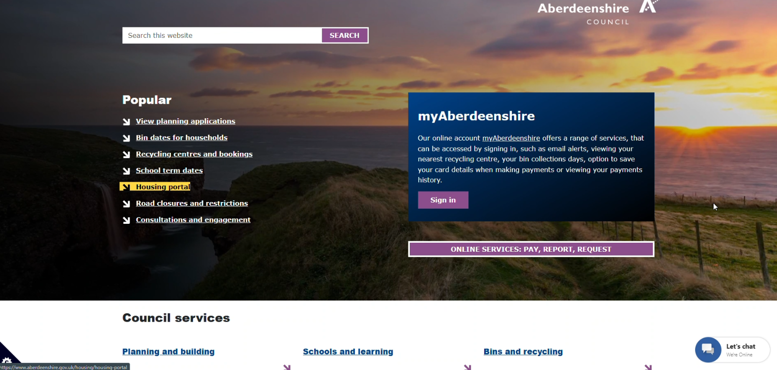Viewport: 777px width, 370px height.
Task: Open School term dates link
Action: tap(169, 170)
